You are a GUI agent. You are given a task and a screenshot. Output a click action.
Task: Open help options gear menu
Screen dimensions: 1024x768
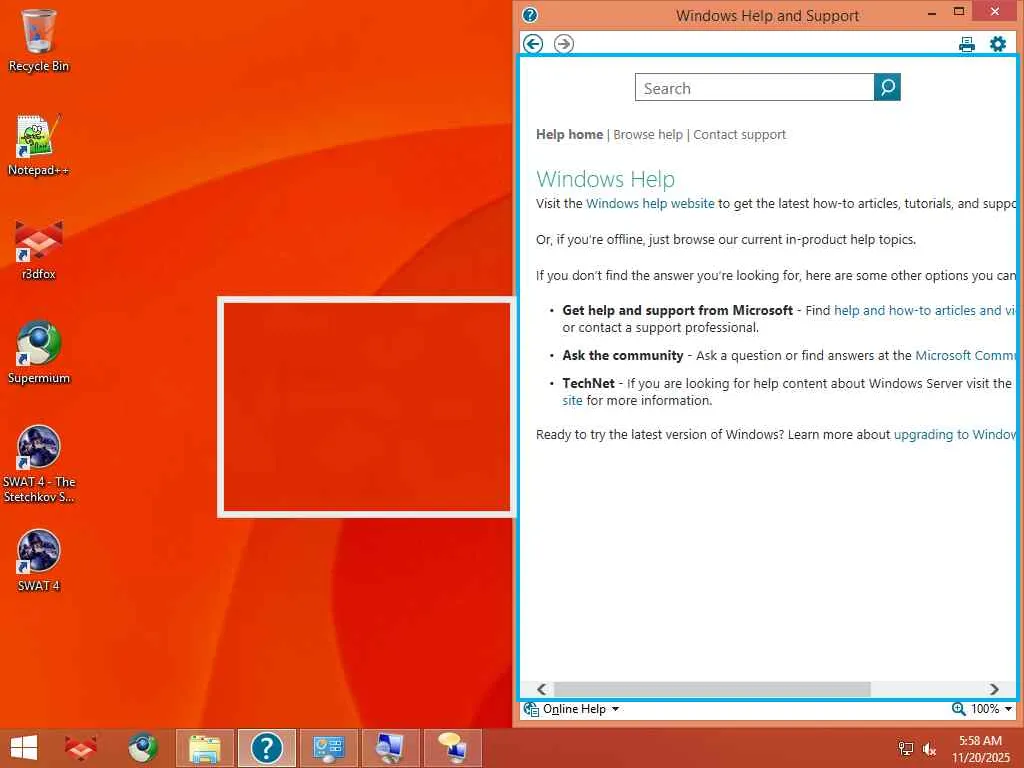point(998,44)
